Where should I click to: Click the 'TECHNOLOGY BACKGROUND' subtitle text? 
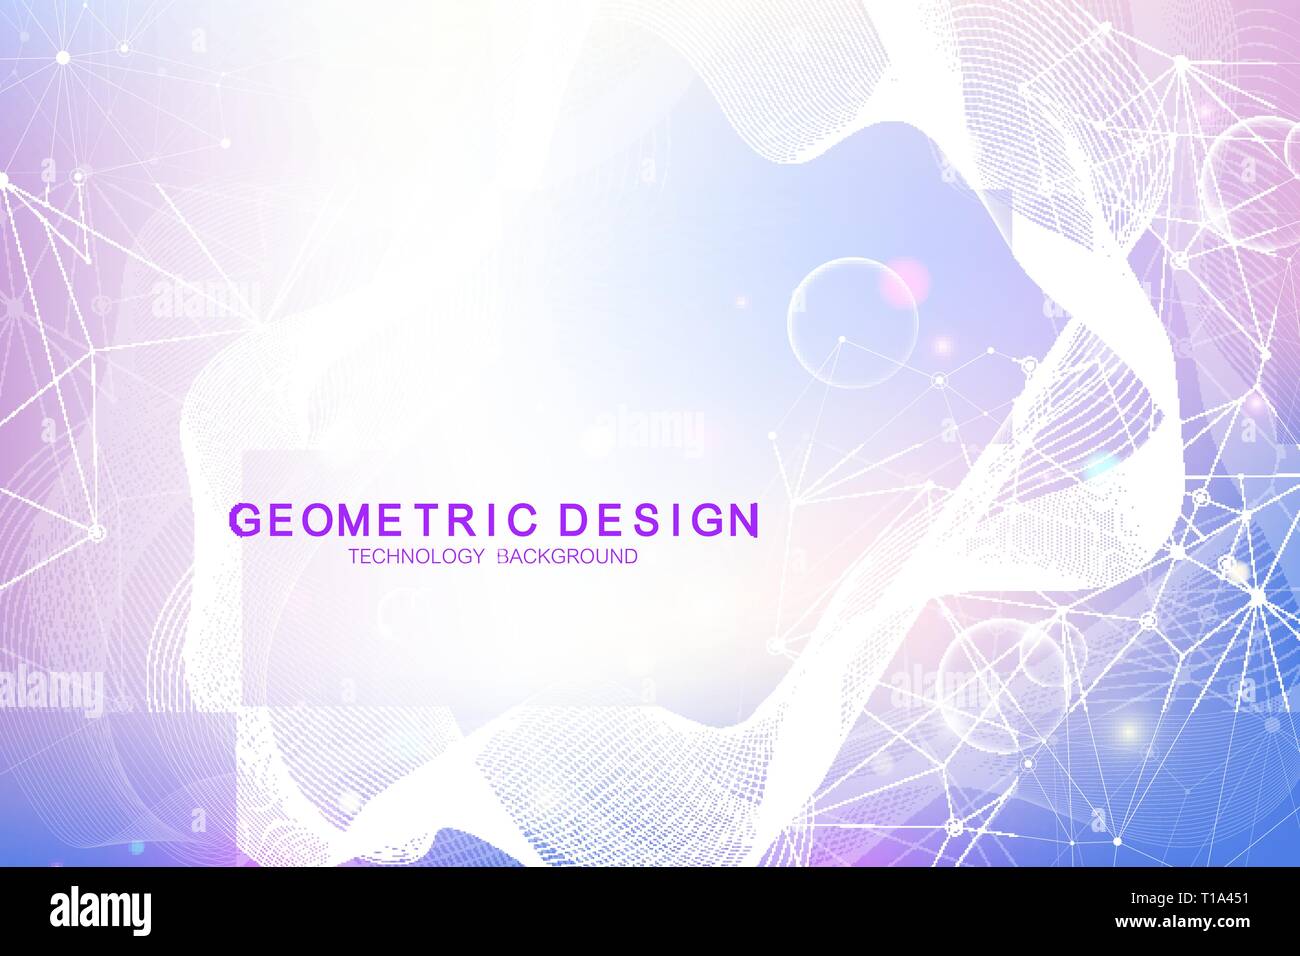[492, 557]
